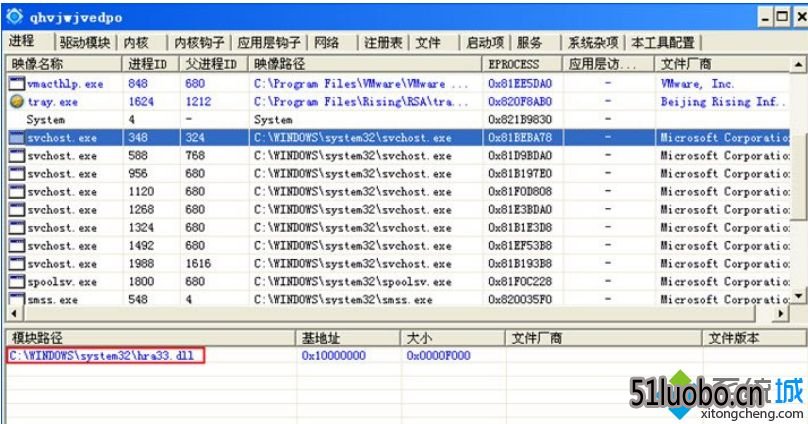
Task: Switch to the 进程 tab
Action: click(x=22, y=41)
